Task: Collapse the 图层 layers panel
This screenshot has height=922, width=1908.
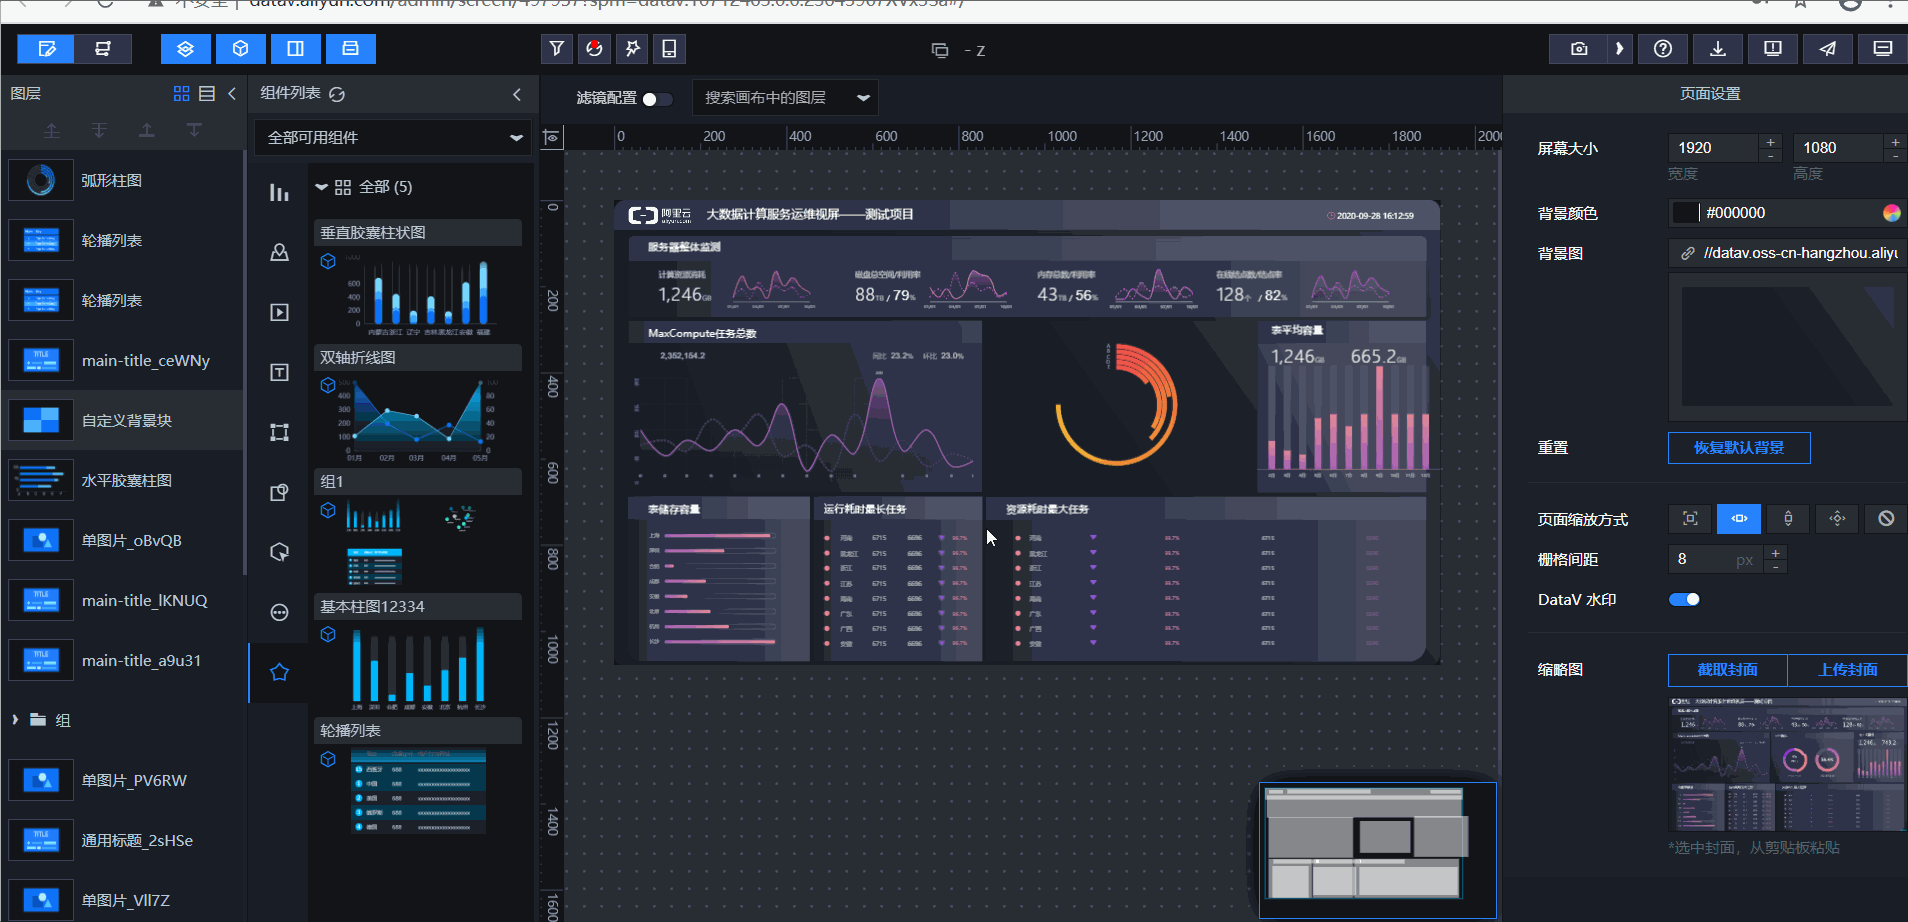Action: point(232,93)
